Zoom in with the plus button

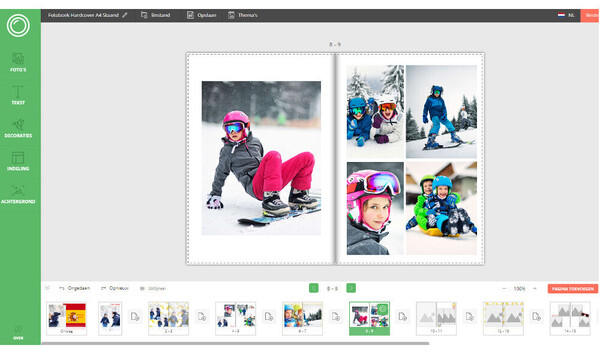pyautogui.click(x=535, y=288)
